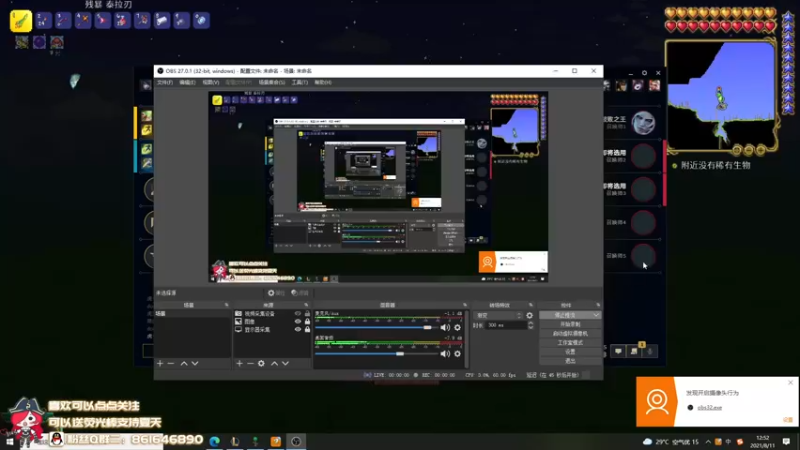Image resolution: width=800 pixels, height=450 pixels.
Task: Toggle visibility of 视频采集设备 source
Action: [x=298, y=314]
